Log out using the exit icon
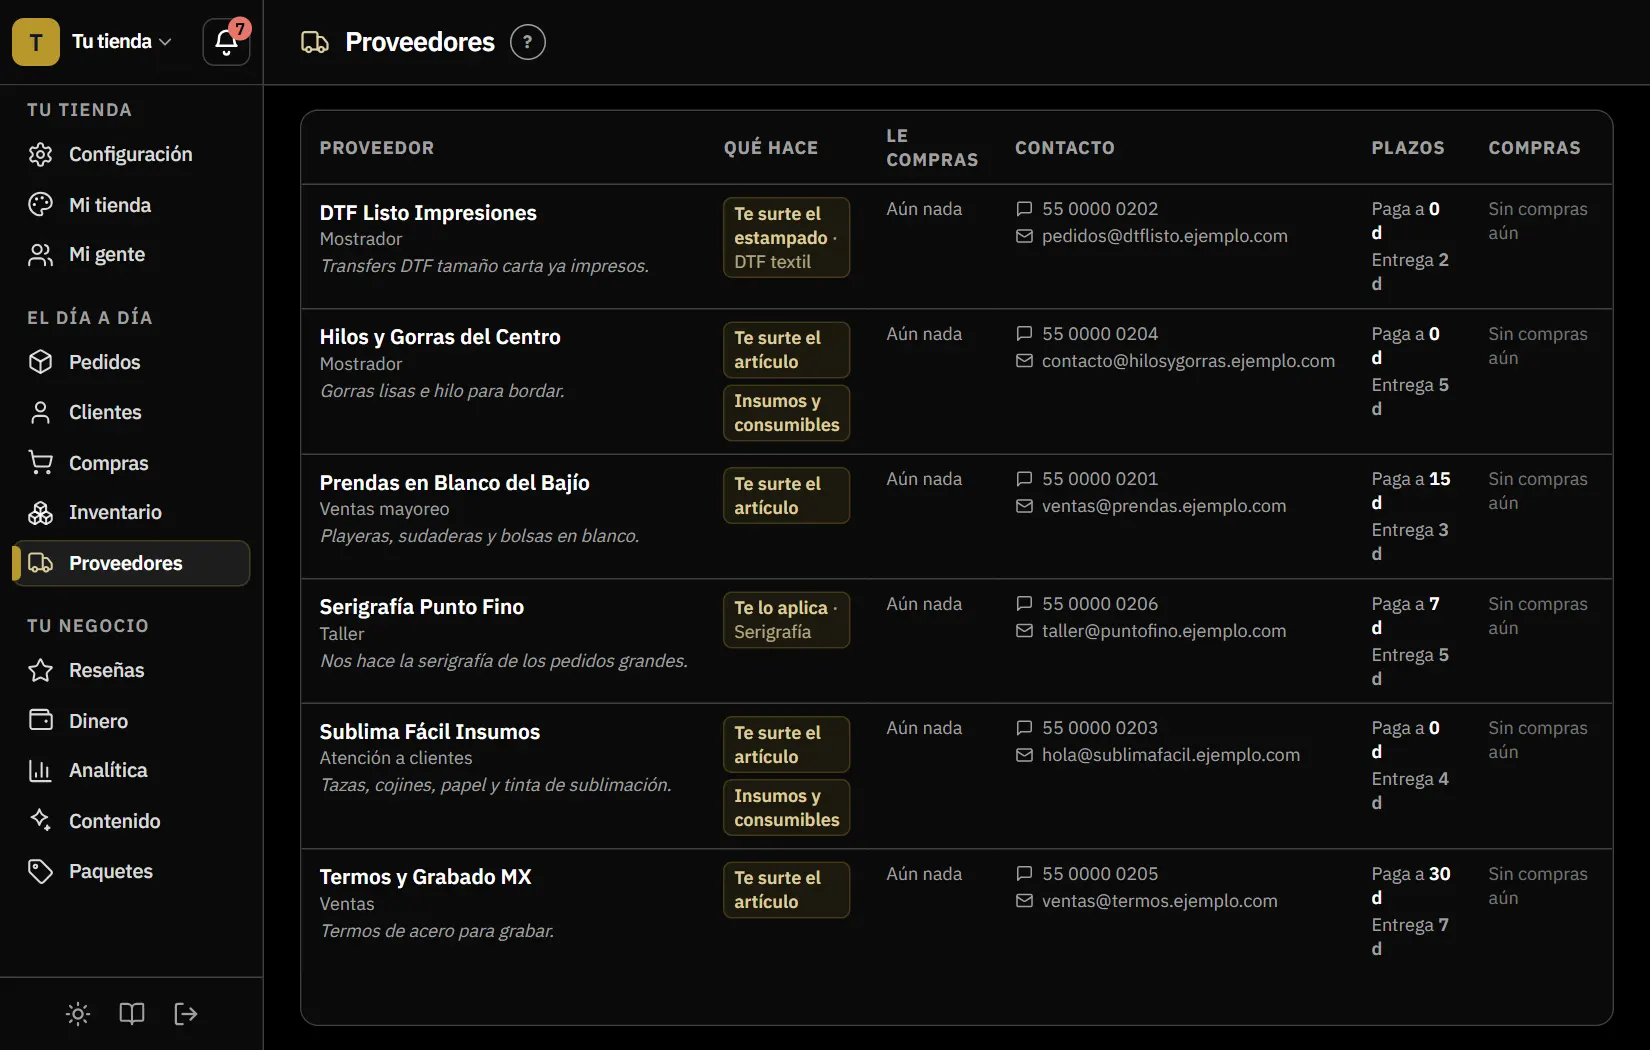This screenshot has width=1650, height=1050. [x=186, y=1014]
